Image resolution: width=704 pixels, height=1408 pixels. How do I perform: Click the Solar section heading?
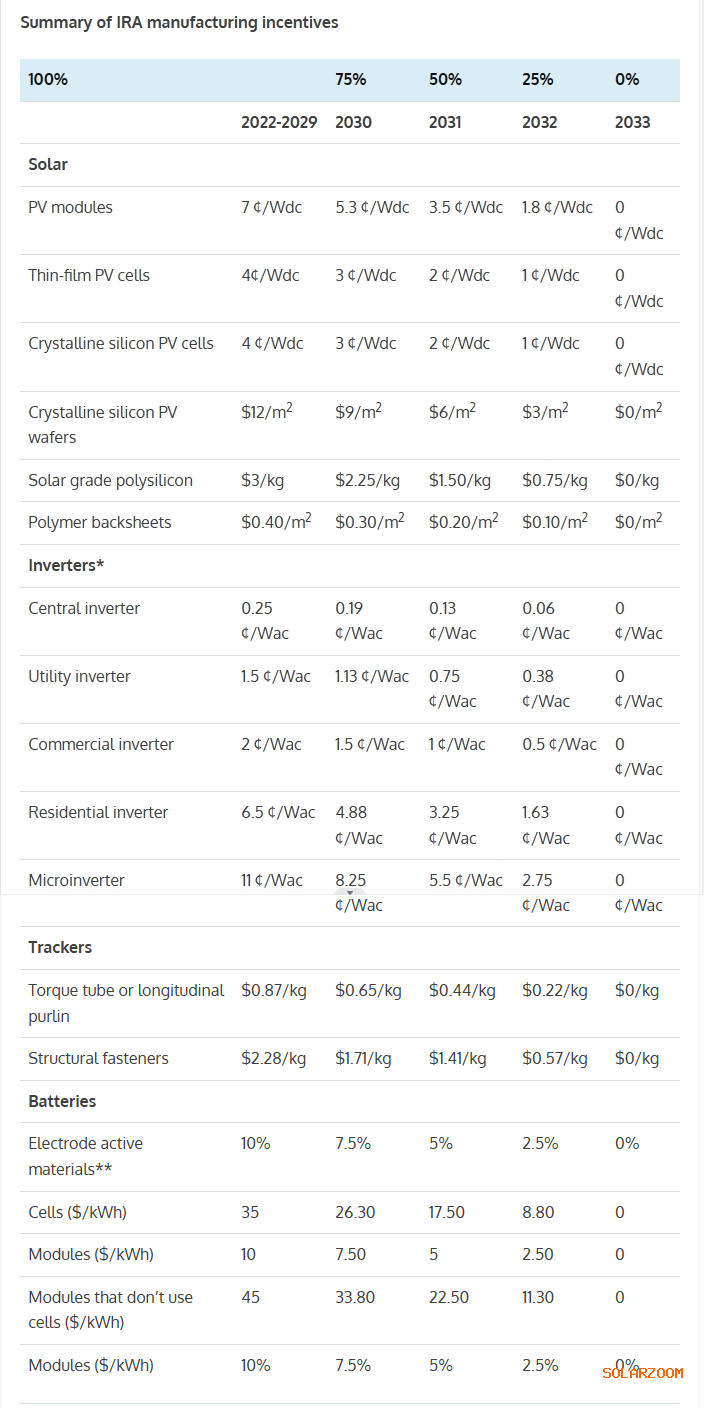tap(48, 164)
